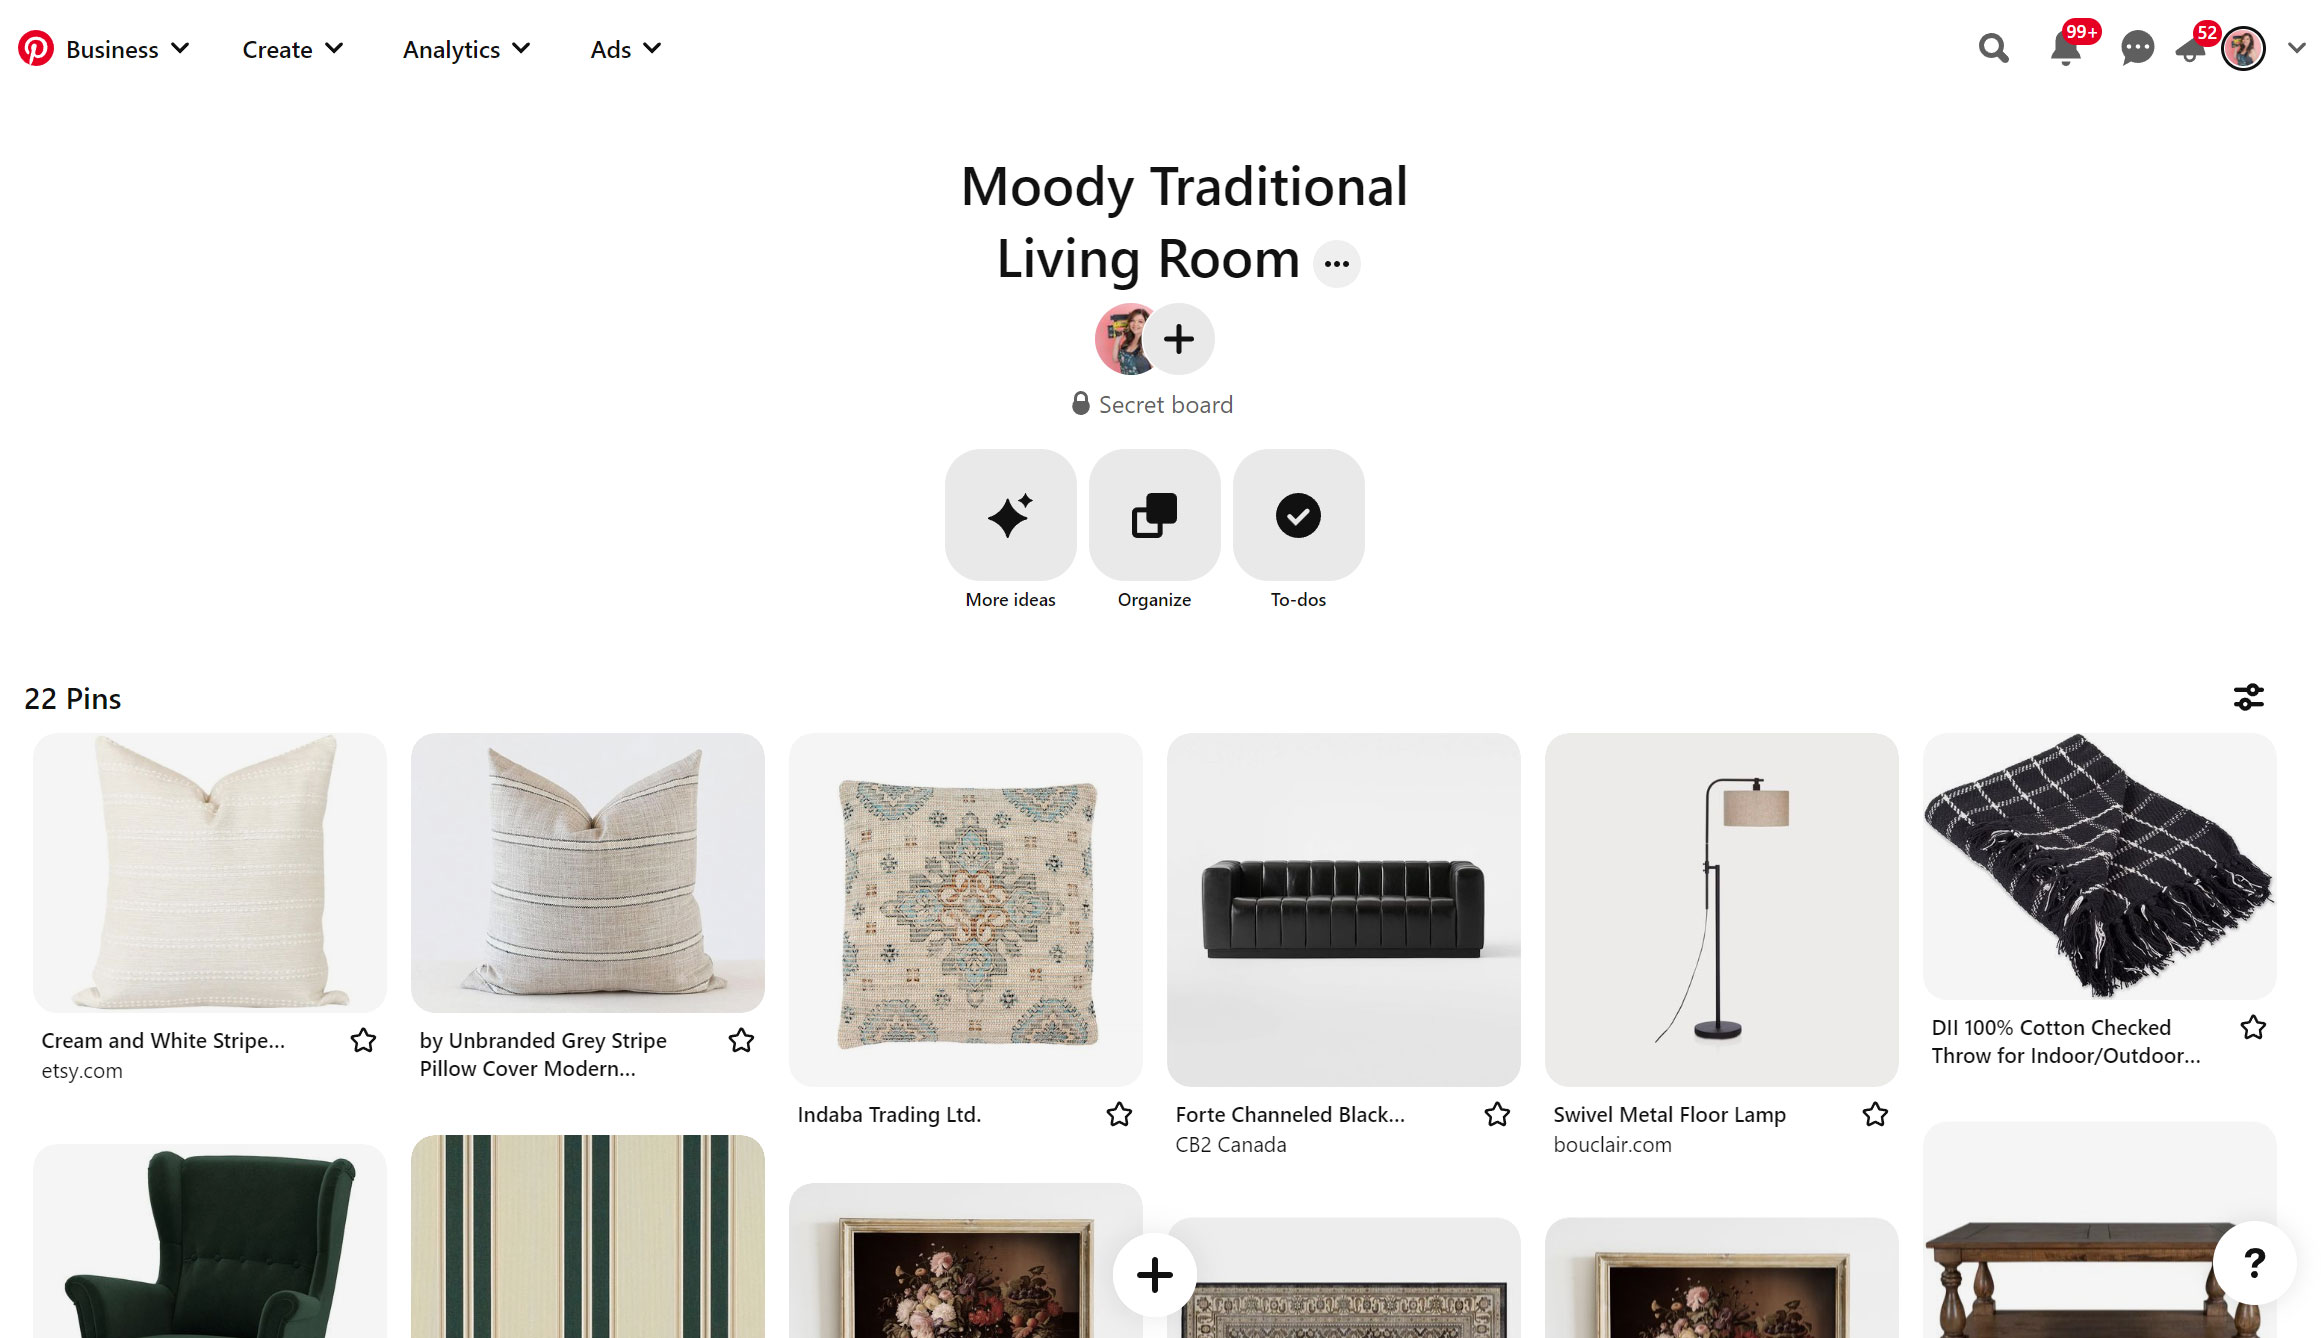Open the megaphone updates icon

[x=2191, y=48]
